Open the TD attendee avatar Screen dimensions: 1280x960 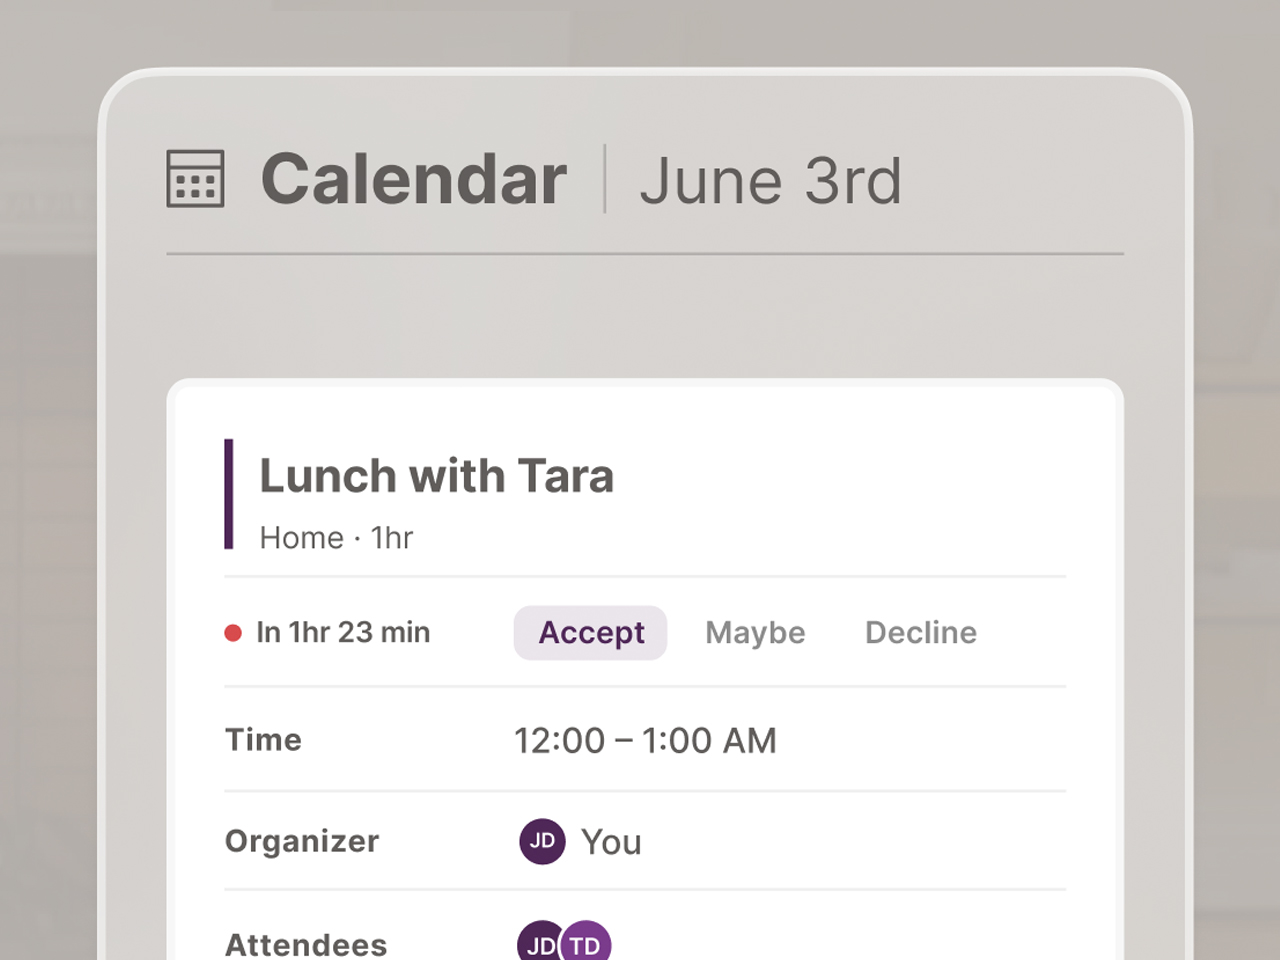587,943
